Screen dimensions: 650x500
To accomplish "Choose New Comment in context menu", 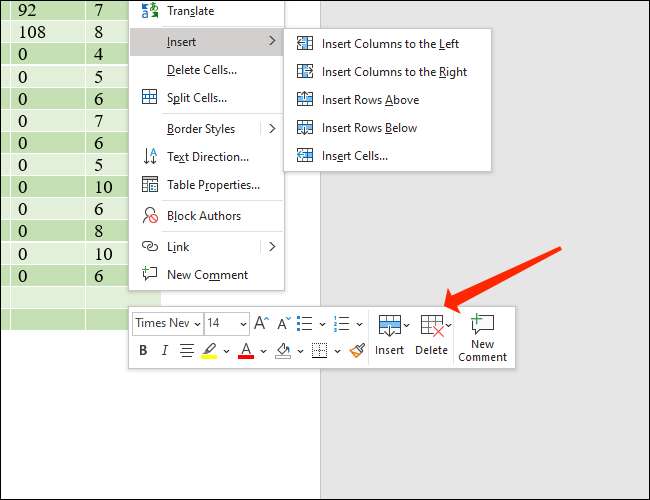I will coord(207,275).
